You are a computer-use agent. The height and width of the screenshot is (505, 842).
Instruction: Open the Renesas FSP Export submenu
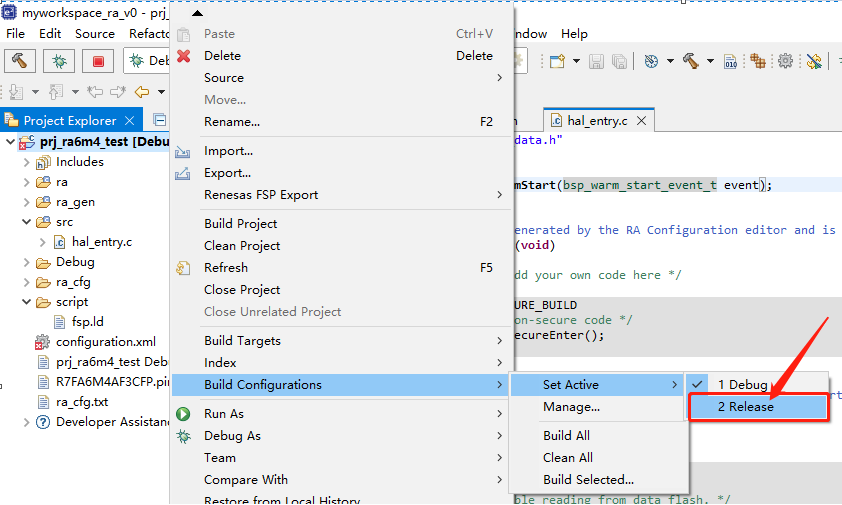(x=261, y=195)
